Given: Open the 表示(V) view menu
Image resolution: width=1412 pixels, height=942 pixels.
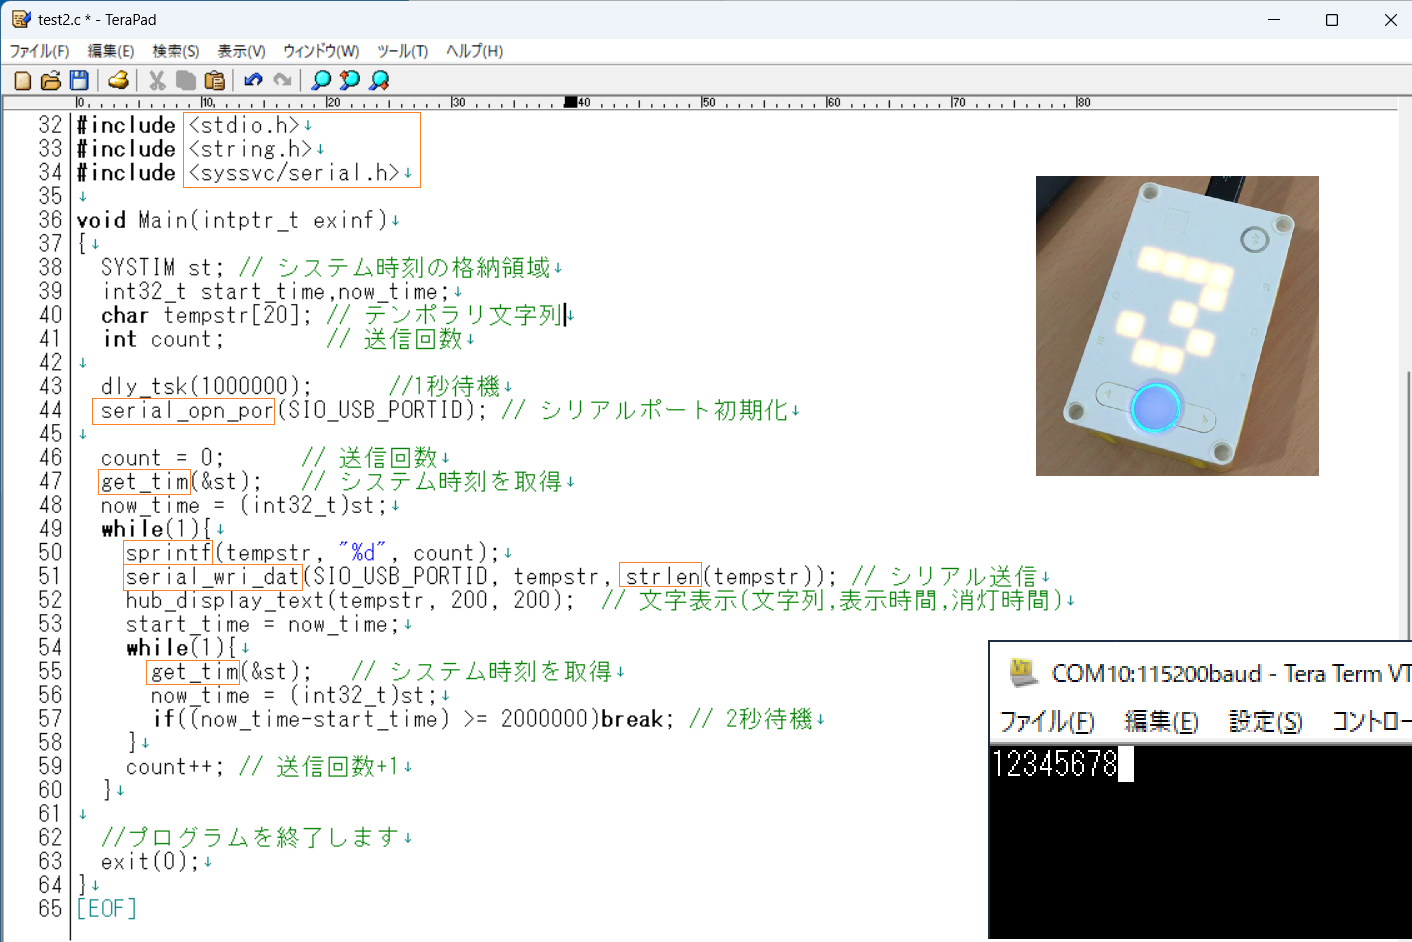Looking at the screenshot, I should (x=241, y=51).
